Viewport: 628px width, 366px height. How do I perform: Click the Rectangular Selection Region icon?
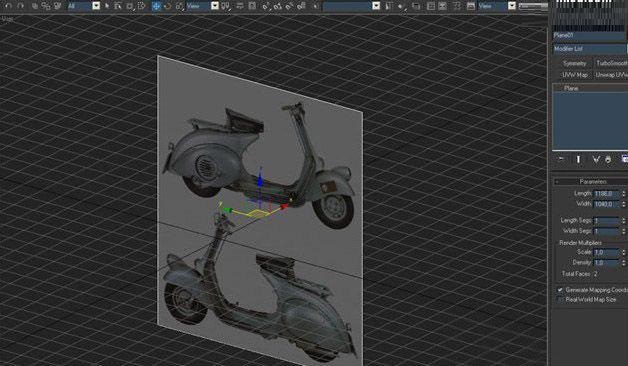click(130, 6)
